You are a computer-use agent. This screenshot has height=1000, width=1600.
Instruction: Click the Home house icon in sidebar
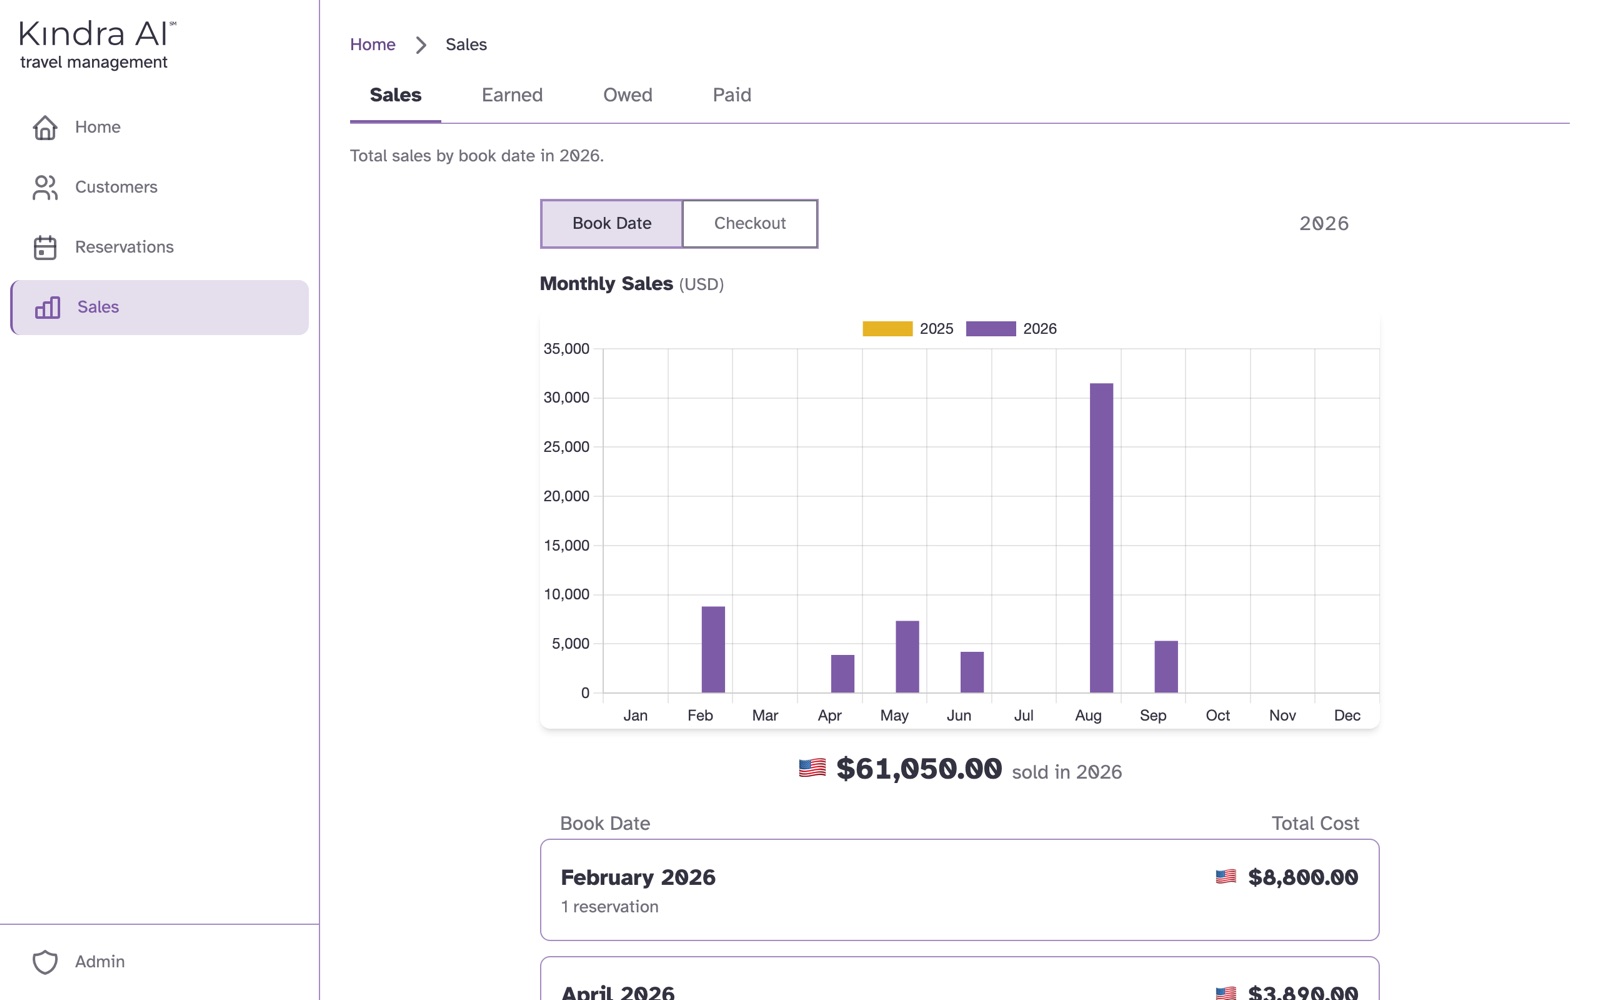(45, 127)
